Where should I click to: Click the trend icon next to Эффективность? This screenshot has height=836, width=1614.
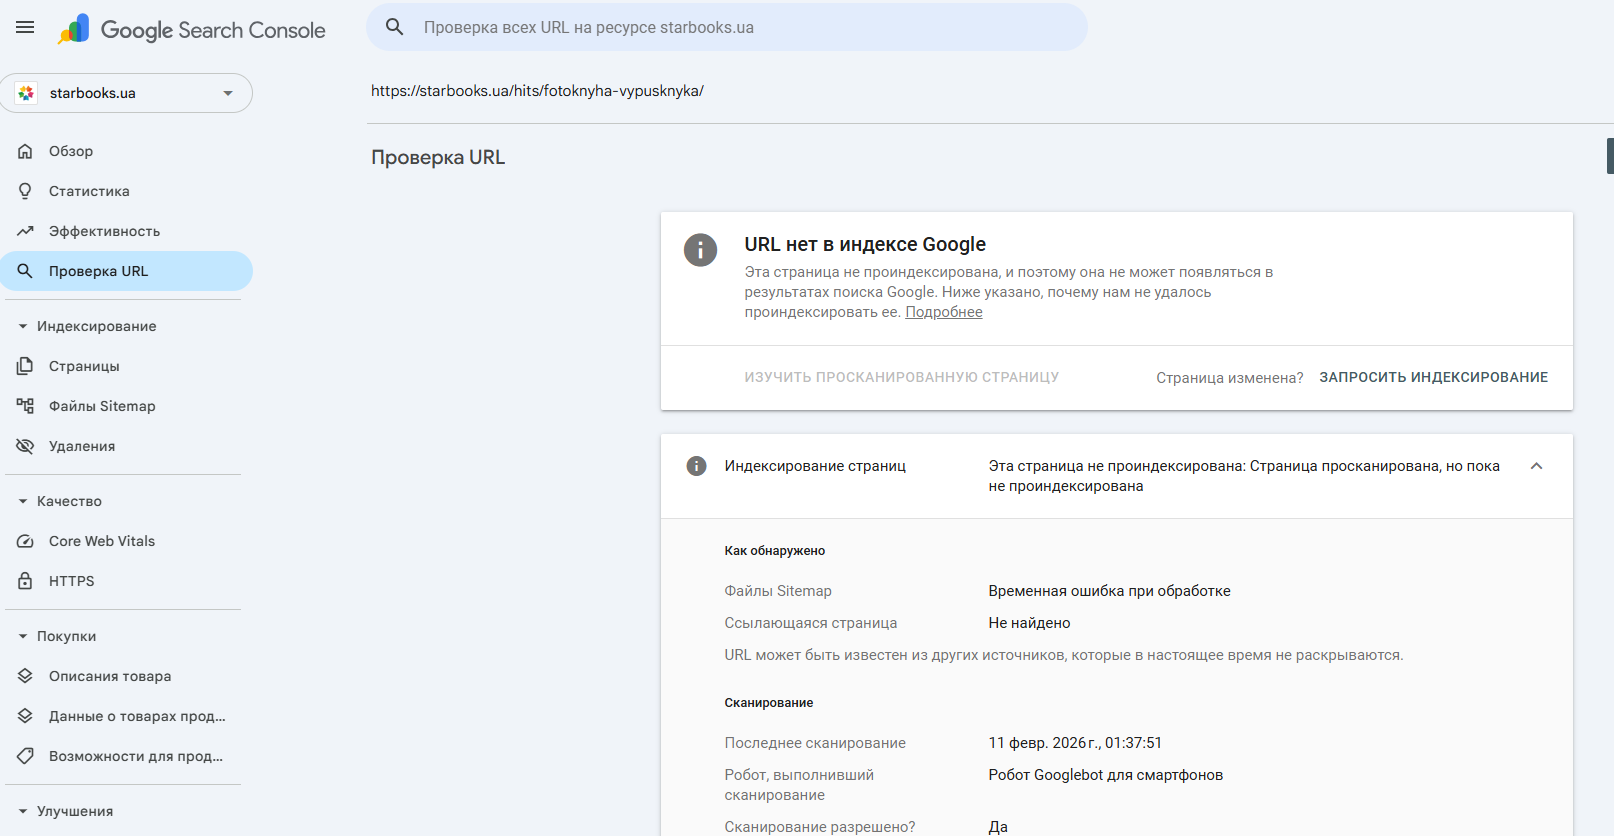point(25,231)
